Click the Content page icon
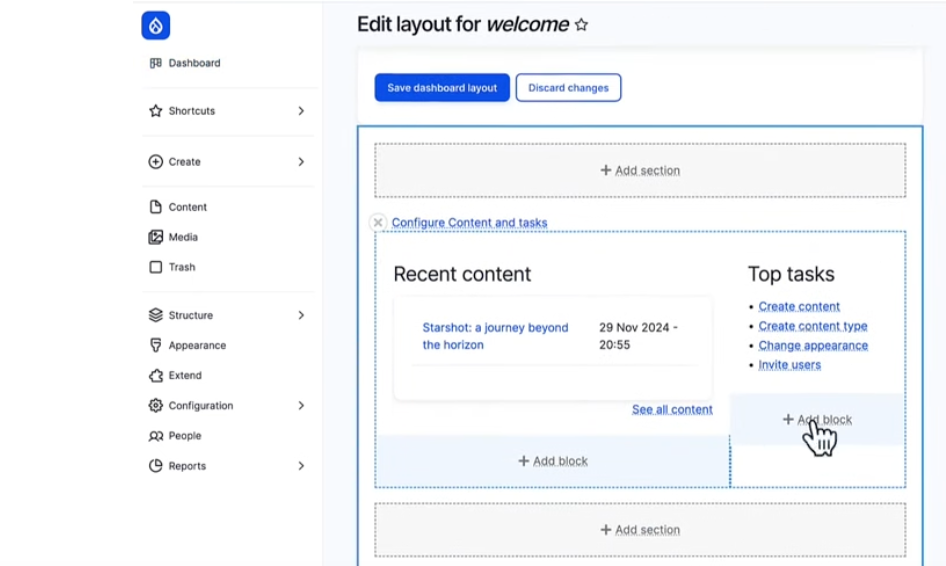This screenshot has height=566, width=946. click(x=156, y=207)
